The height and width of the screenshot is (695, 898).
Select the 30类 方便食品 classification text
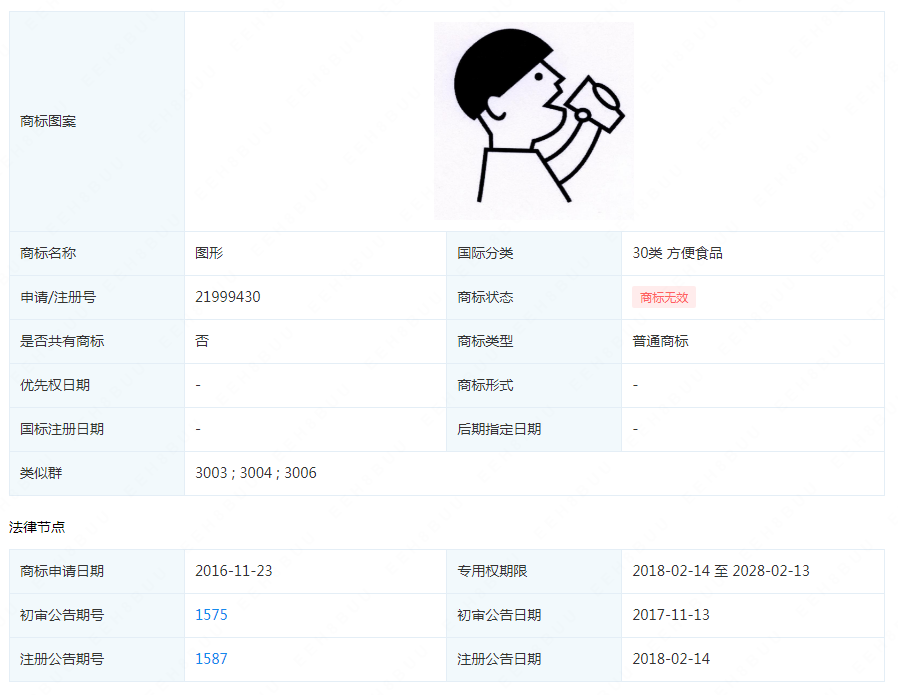678,253
